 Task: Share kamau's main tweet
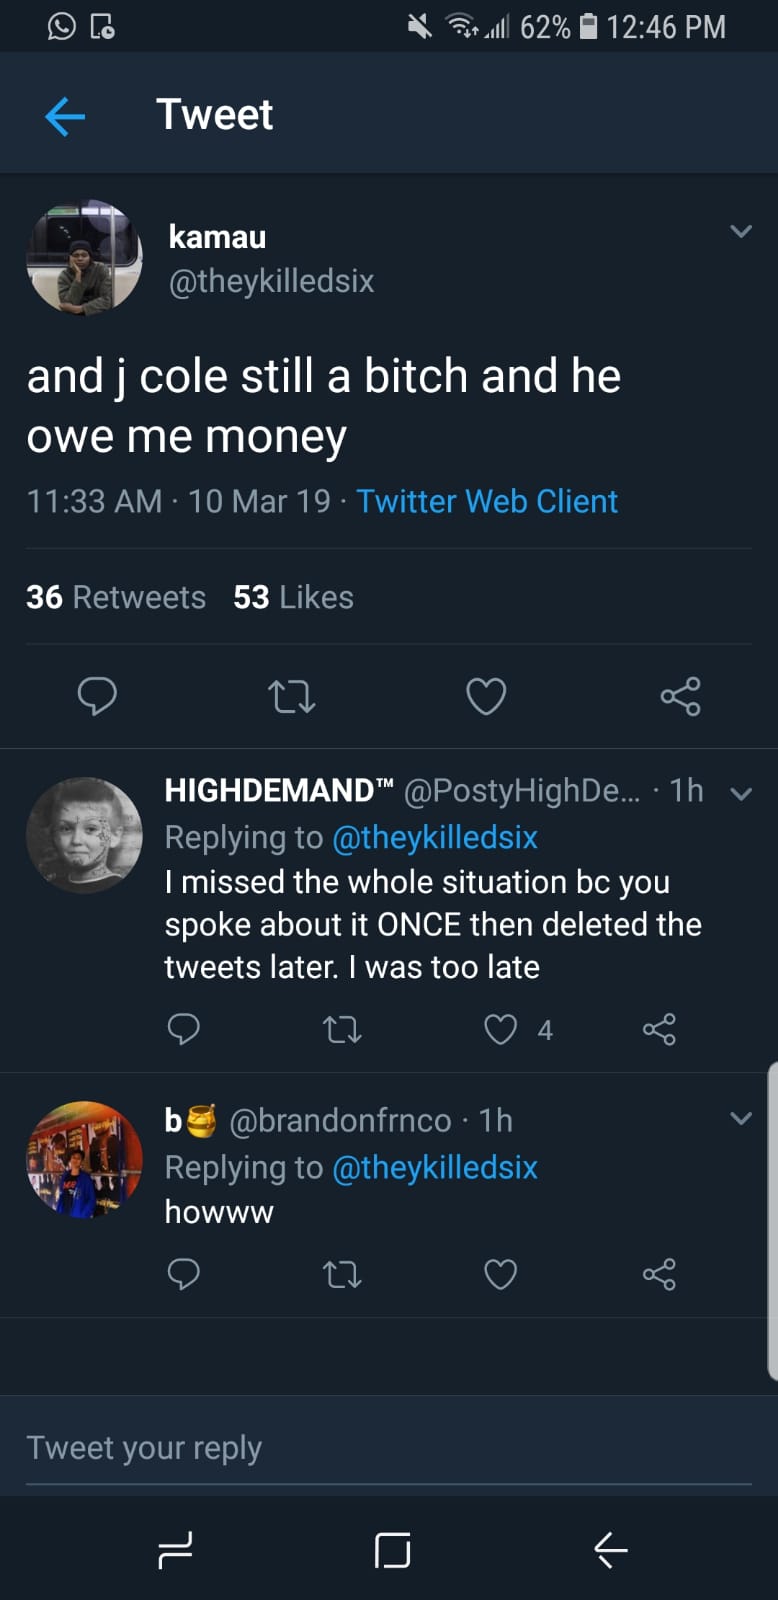click(x=680, y=696)
